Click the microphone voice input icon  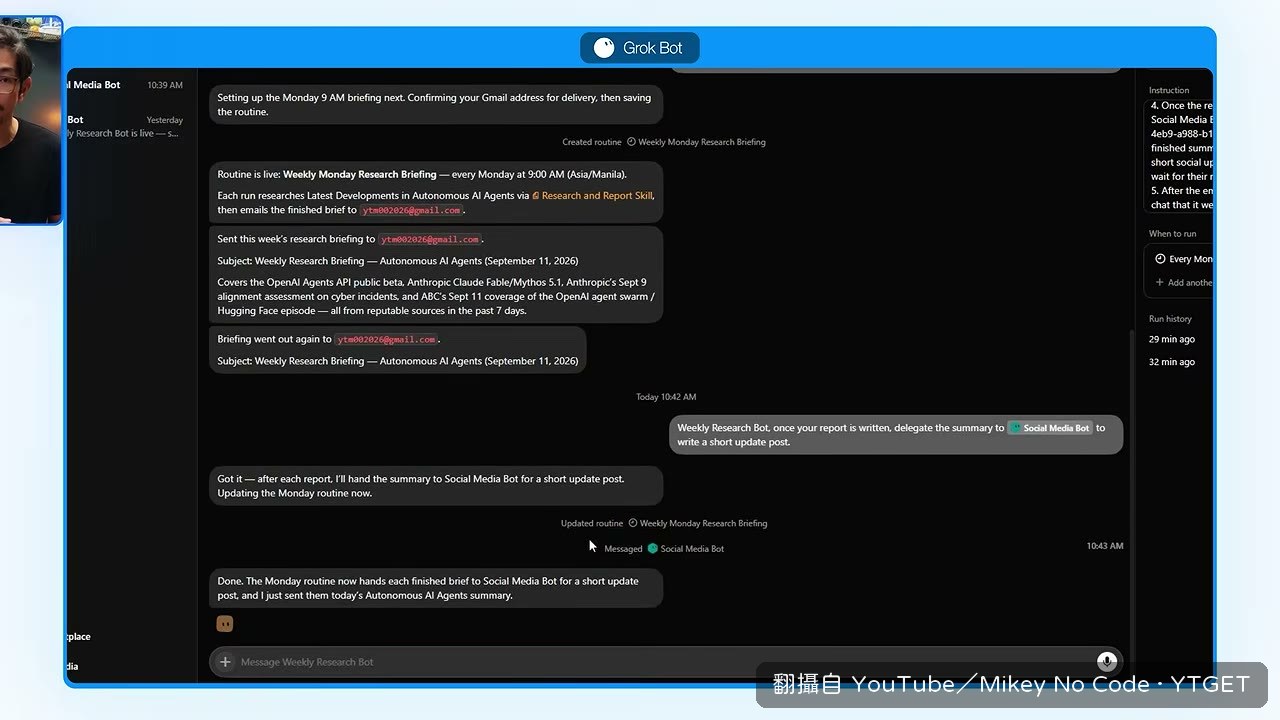[x=1106, y=661]
